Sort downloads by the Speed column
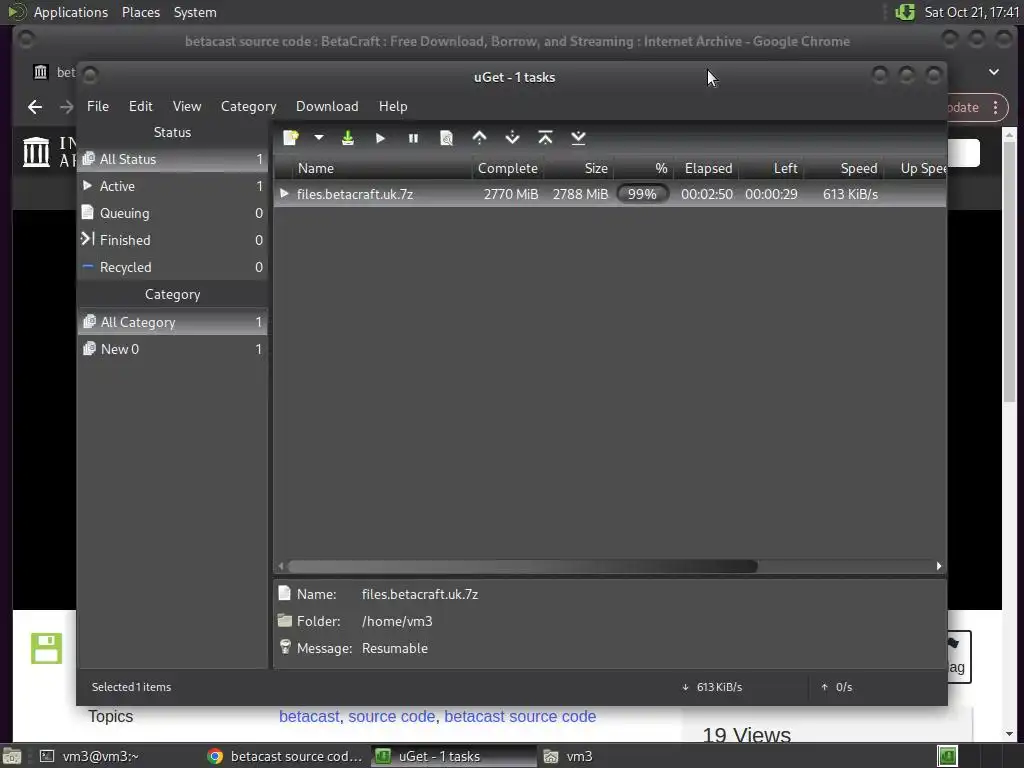Screen dimensions: 1024x768 844,168
